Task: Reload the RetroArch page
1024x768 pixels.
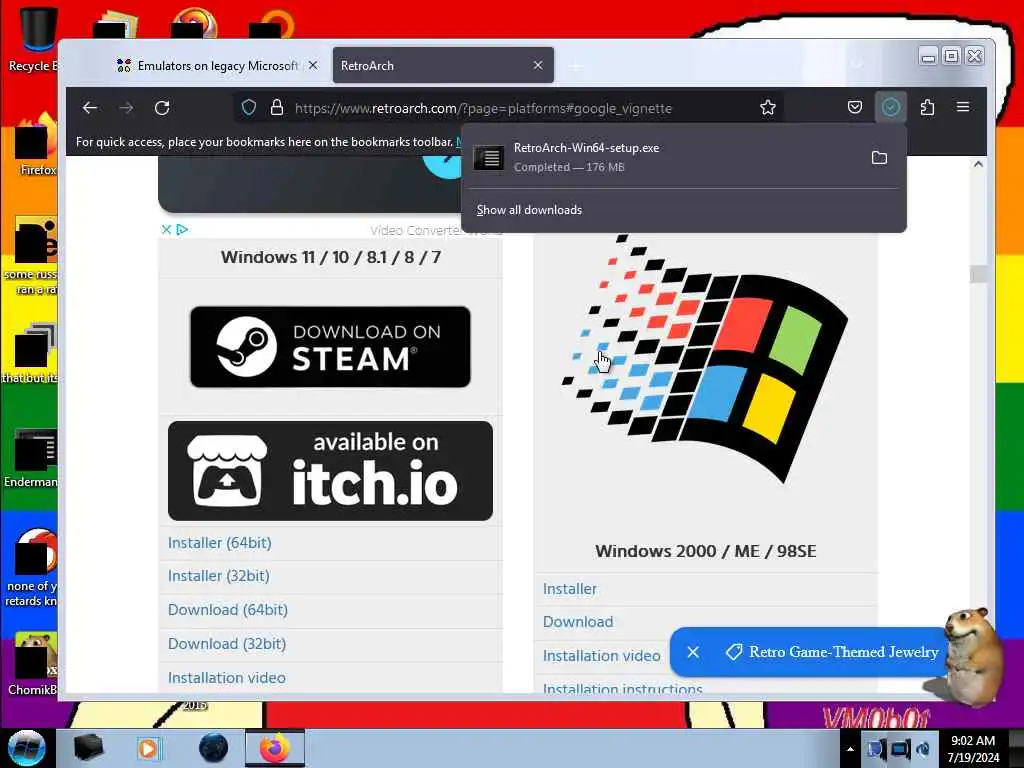Action: coord(162,108)
